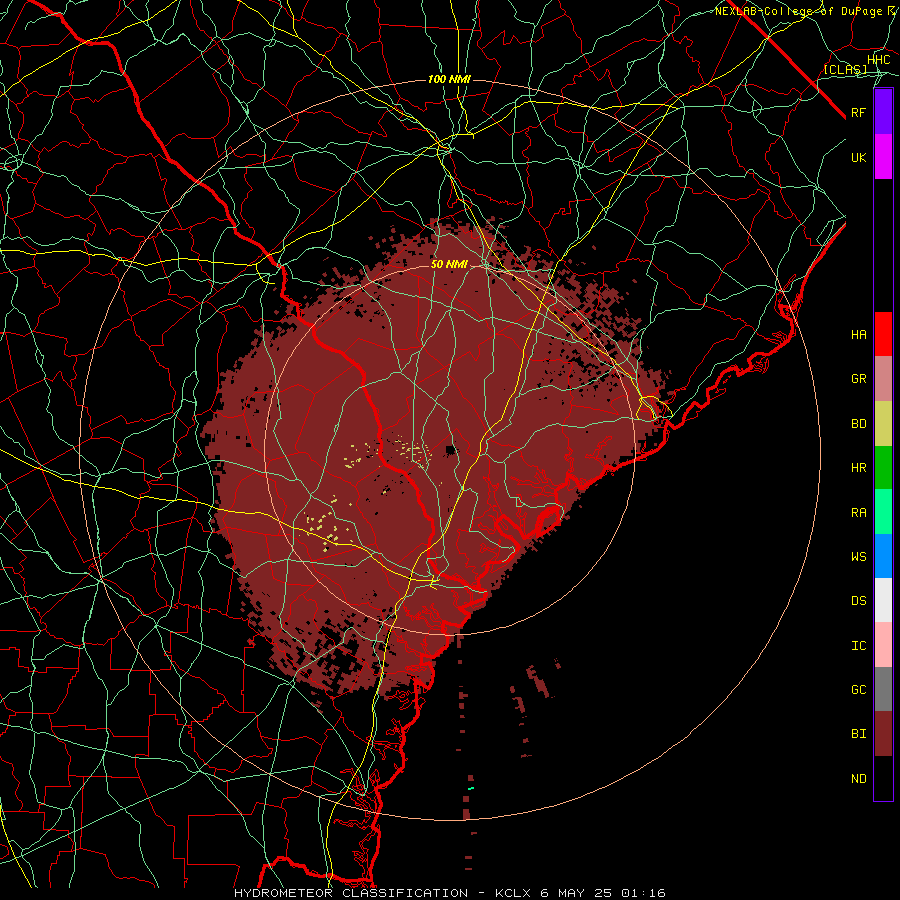This screenshot has width=900, height=900.
Task: Click the HA red color swatch
Action: pyautogui.click(x=883, y=334)
